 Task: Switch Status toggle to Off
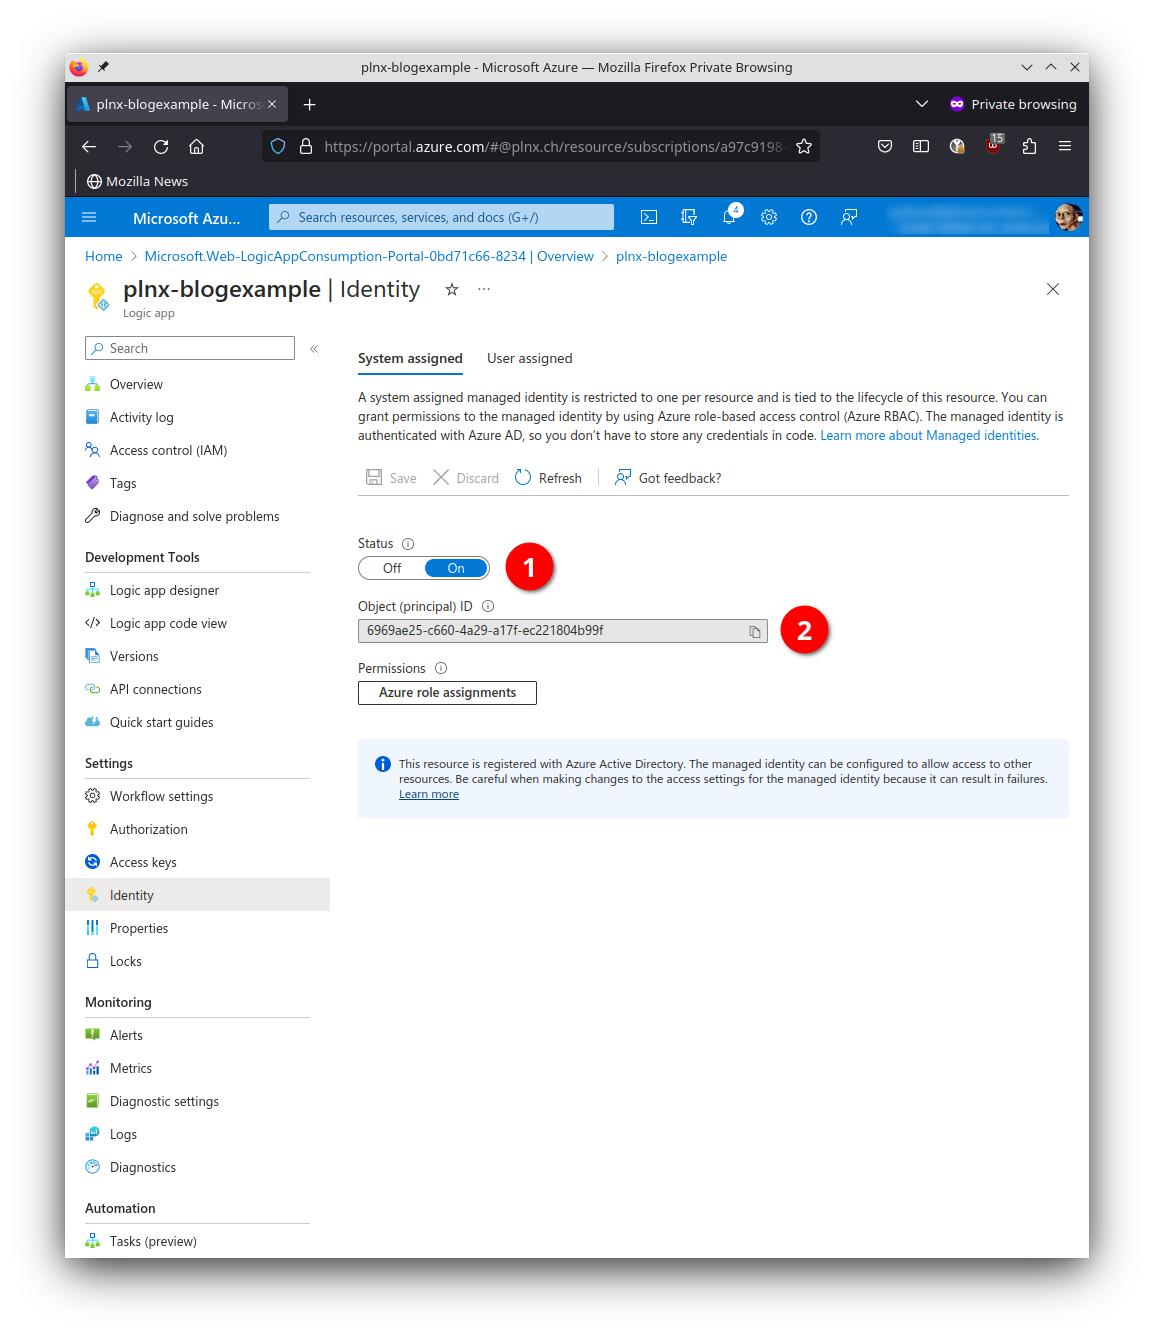click(x=392, y=568)
